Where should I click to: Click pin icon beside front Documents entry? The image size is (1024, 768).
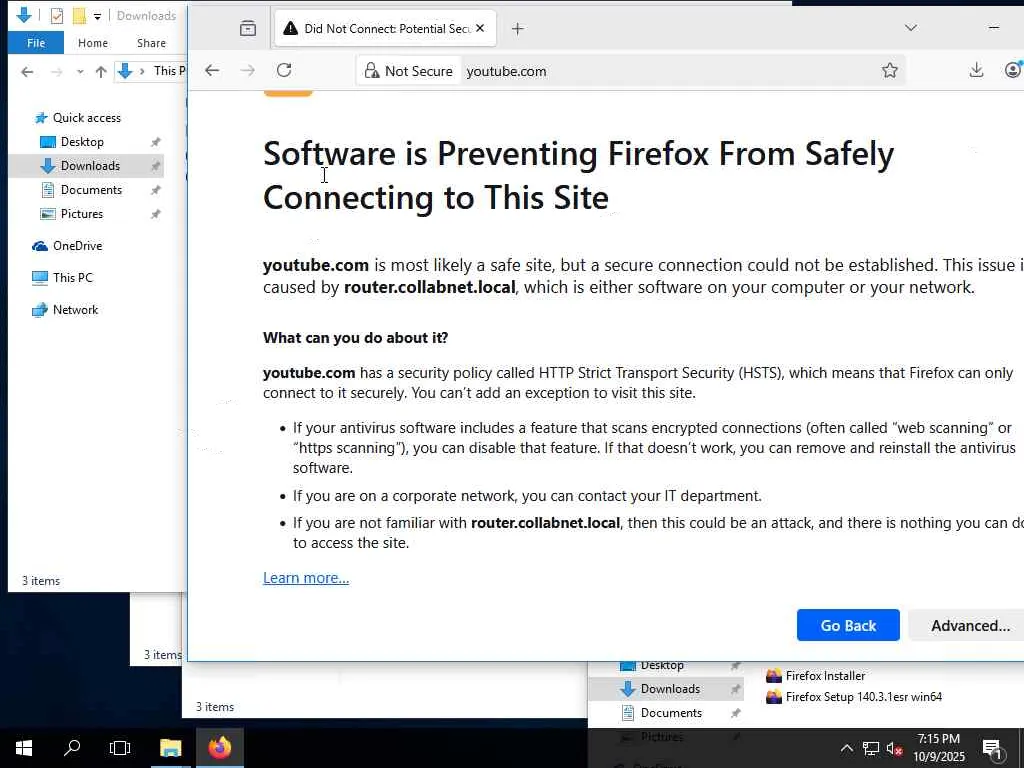point(155,190)
